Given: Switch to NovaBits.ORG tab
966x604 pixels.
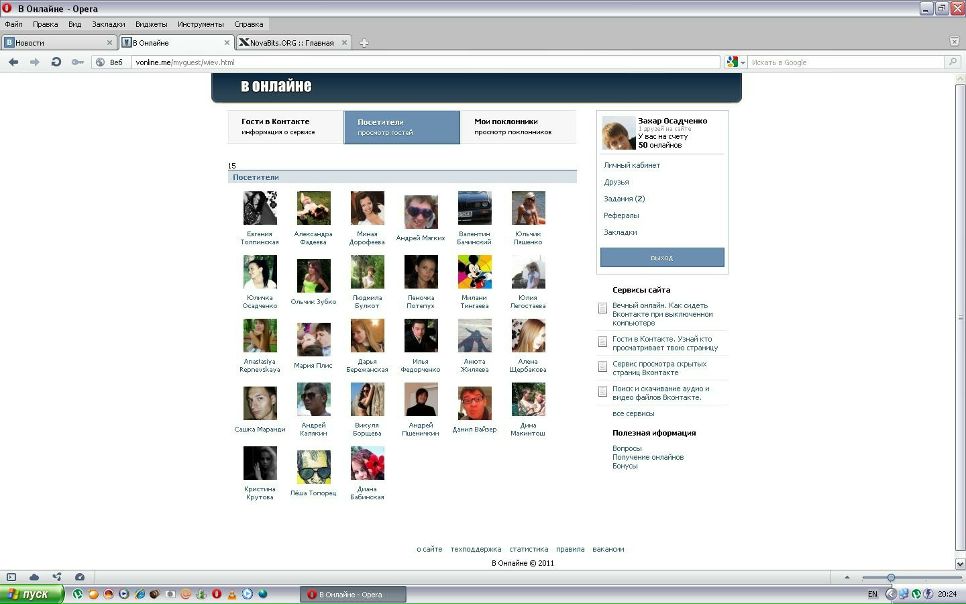Looking at the screenshot, I should 291,43.
